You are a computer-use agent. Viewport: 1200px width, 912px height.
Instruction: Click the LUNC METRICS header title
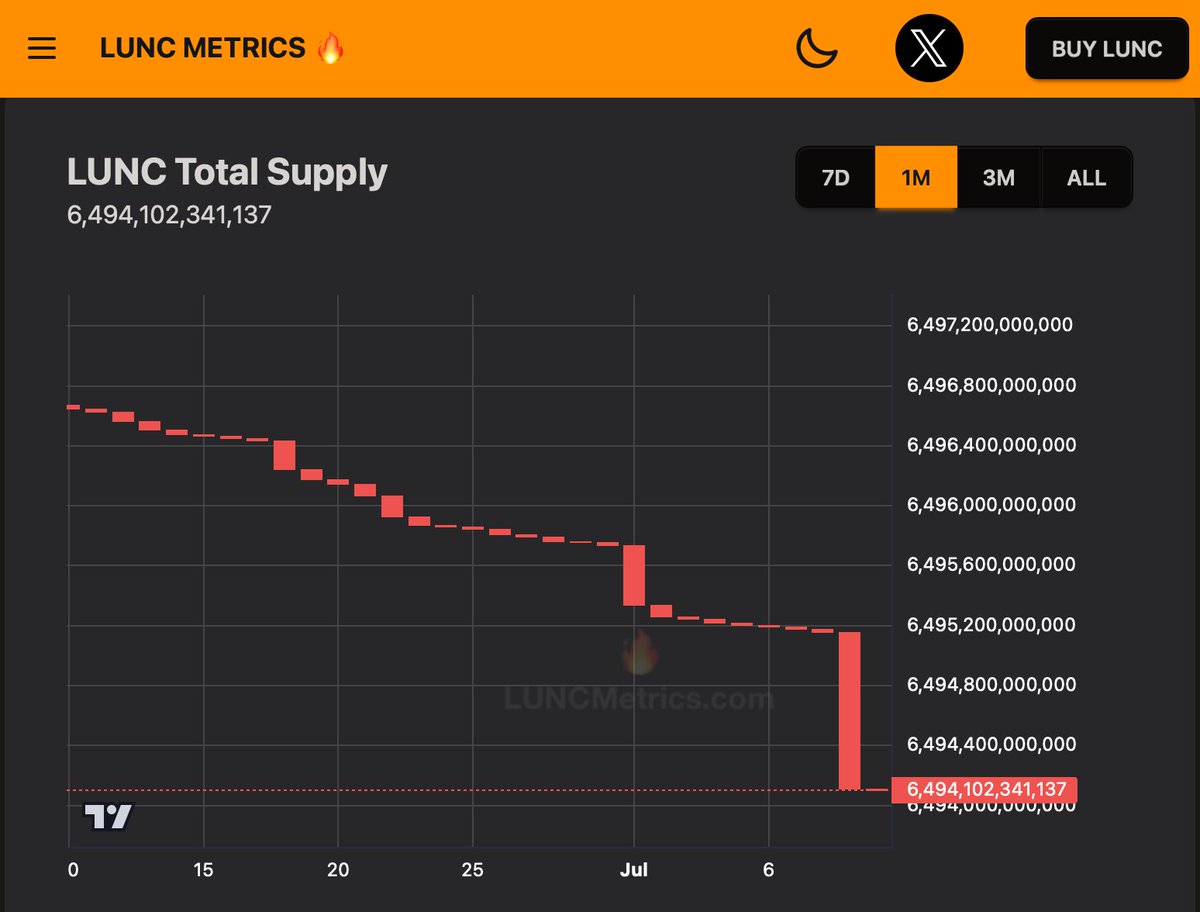[205, 47]
